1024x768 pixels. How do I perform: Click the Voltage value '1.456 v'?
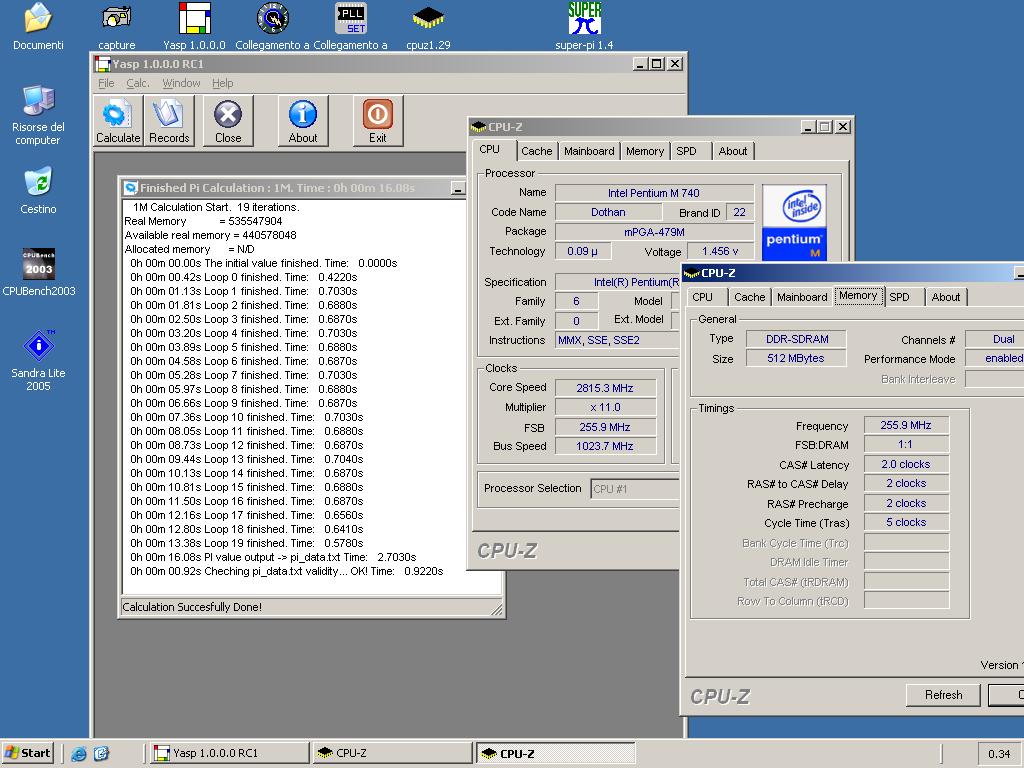(x=720, y=251)
